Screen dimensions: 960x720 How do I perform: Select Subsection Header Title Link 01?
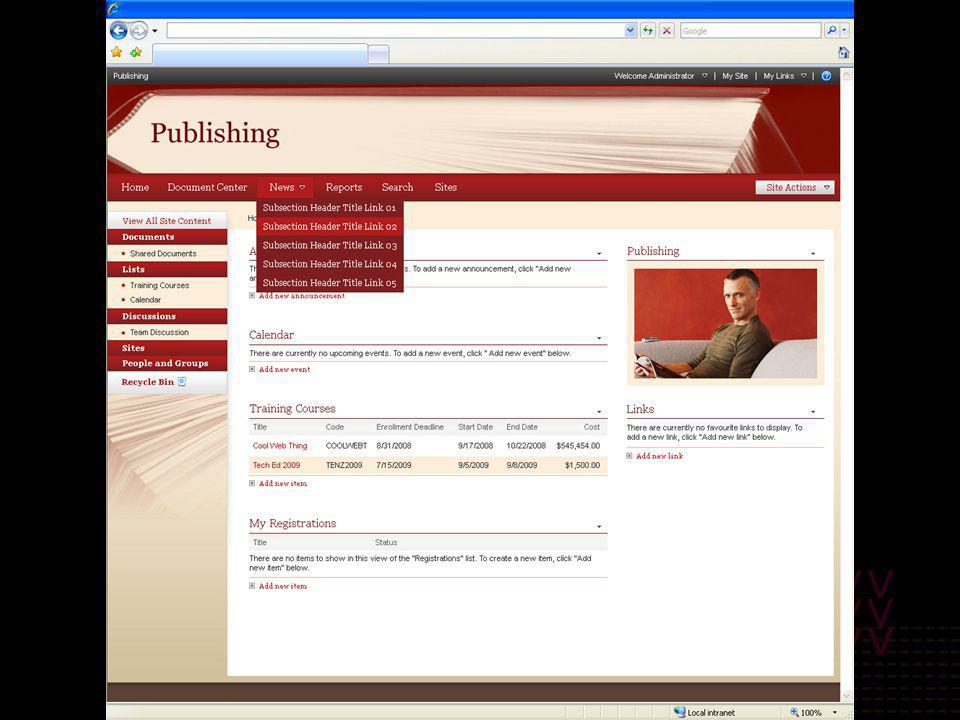coord(329,208)
